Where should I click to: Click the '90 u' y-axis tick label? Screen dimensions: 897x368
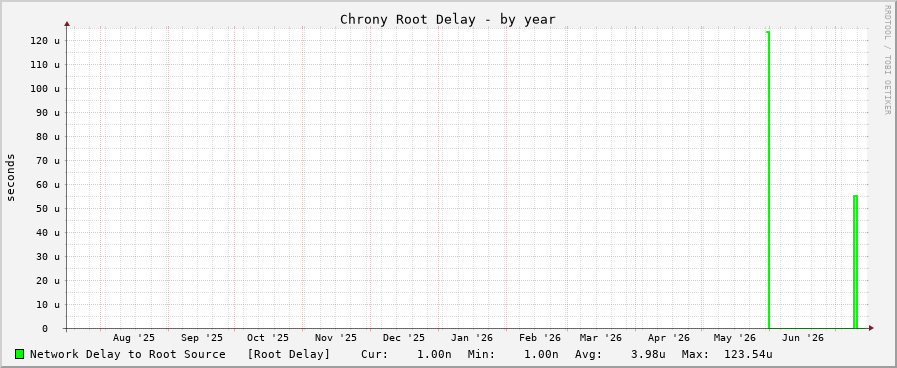(x=49, y=113)
